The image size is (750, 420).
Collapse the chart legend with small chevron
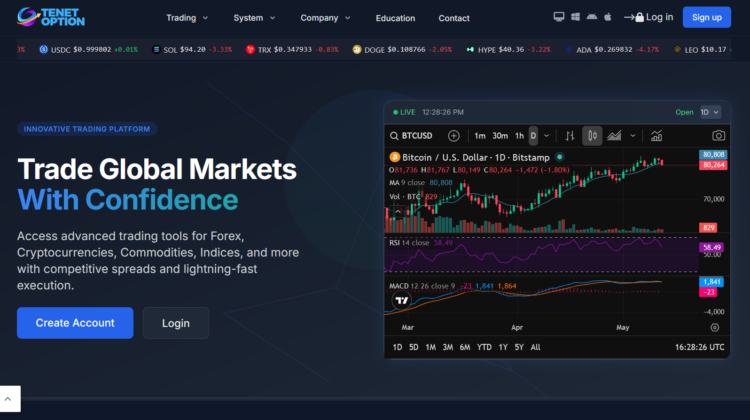coord(398,211)
